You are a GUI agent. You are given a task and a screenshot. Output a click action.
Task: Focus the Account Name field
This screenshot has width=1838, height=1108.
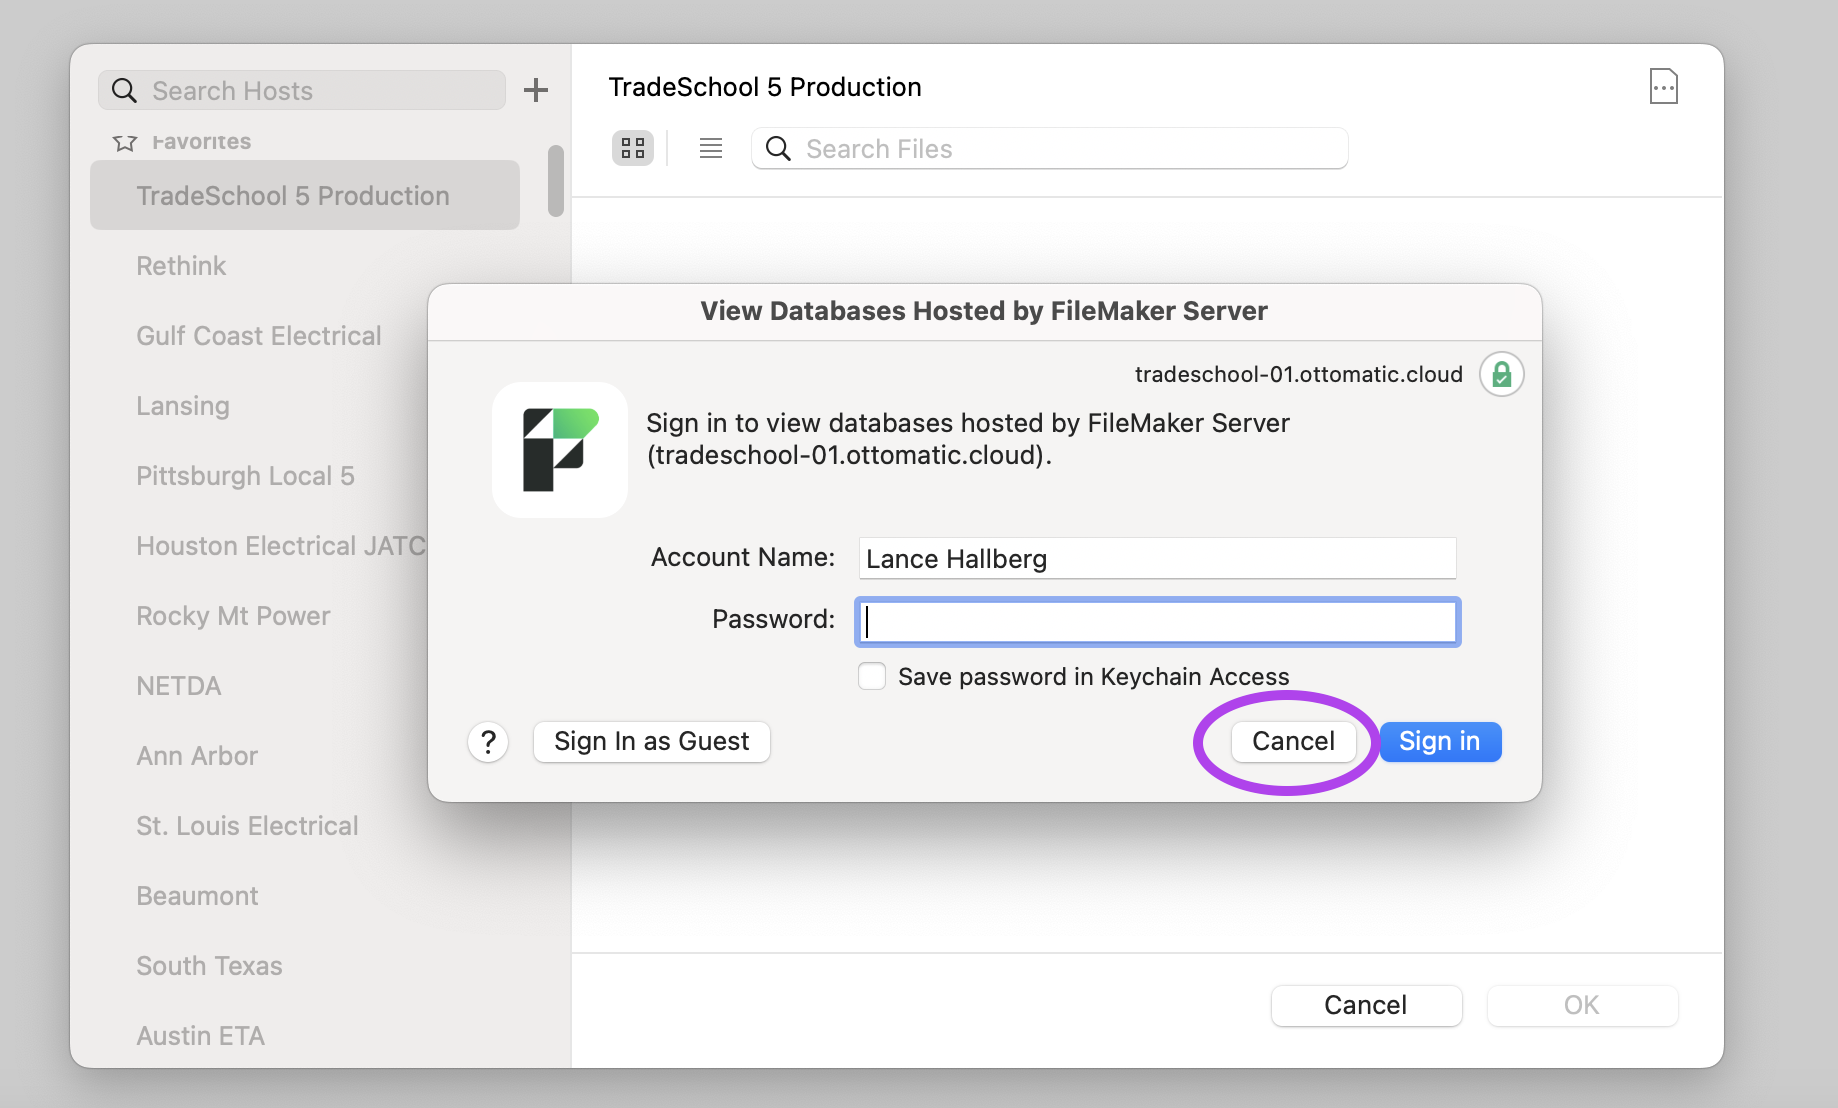click(1157, 558)
